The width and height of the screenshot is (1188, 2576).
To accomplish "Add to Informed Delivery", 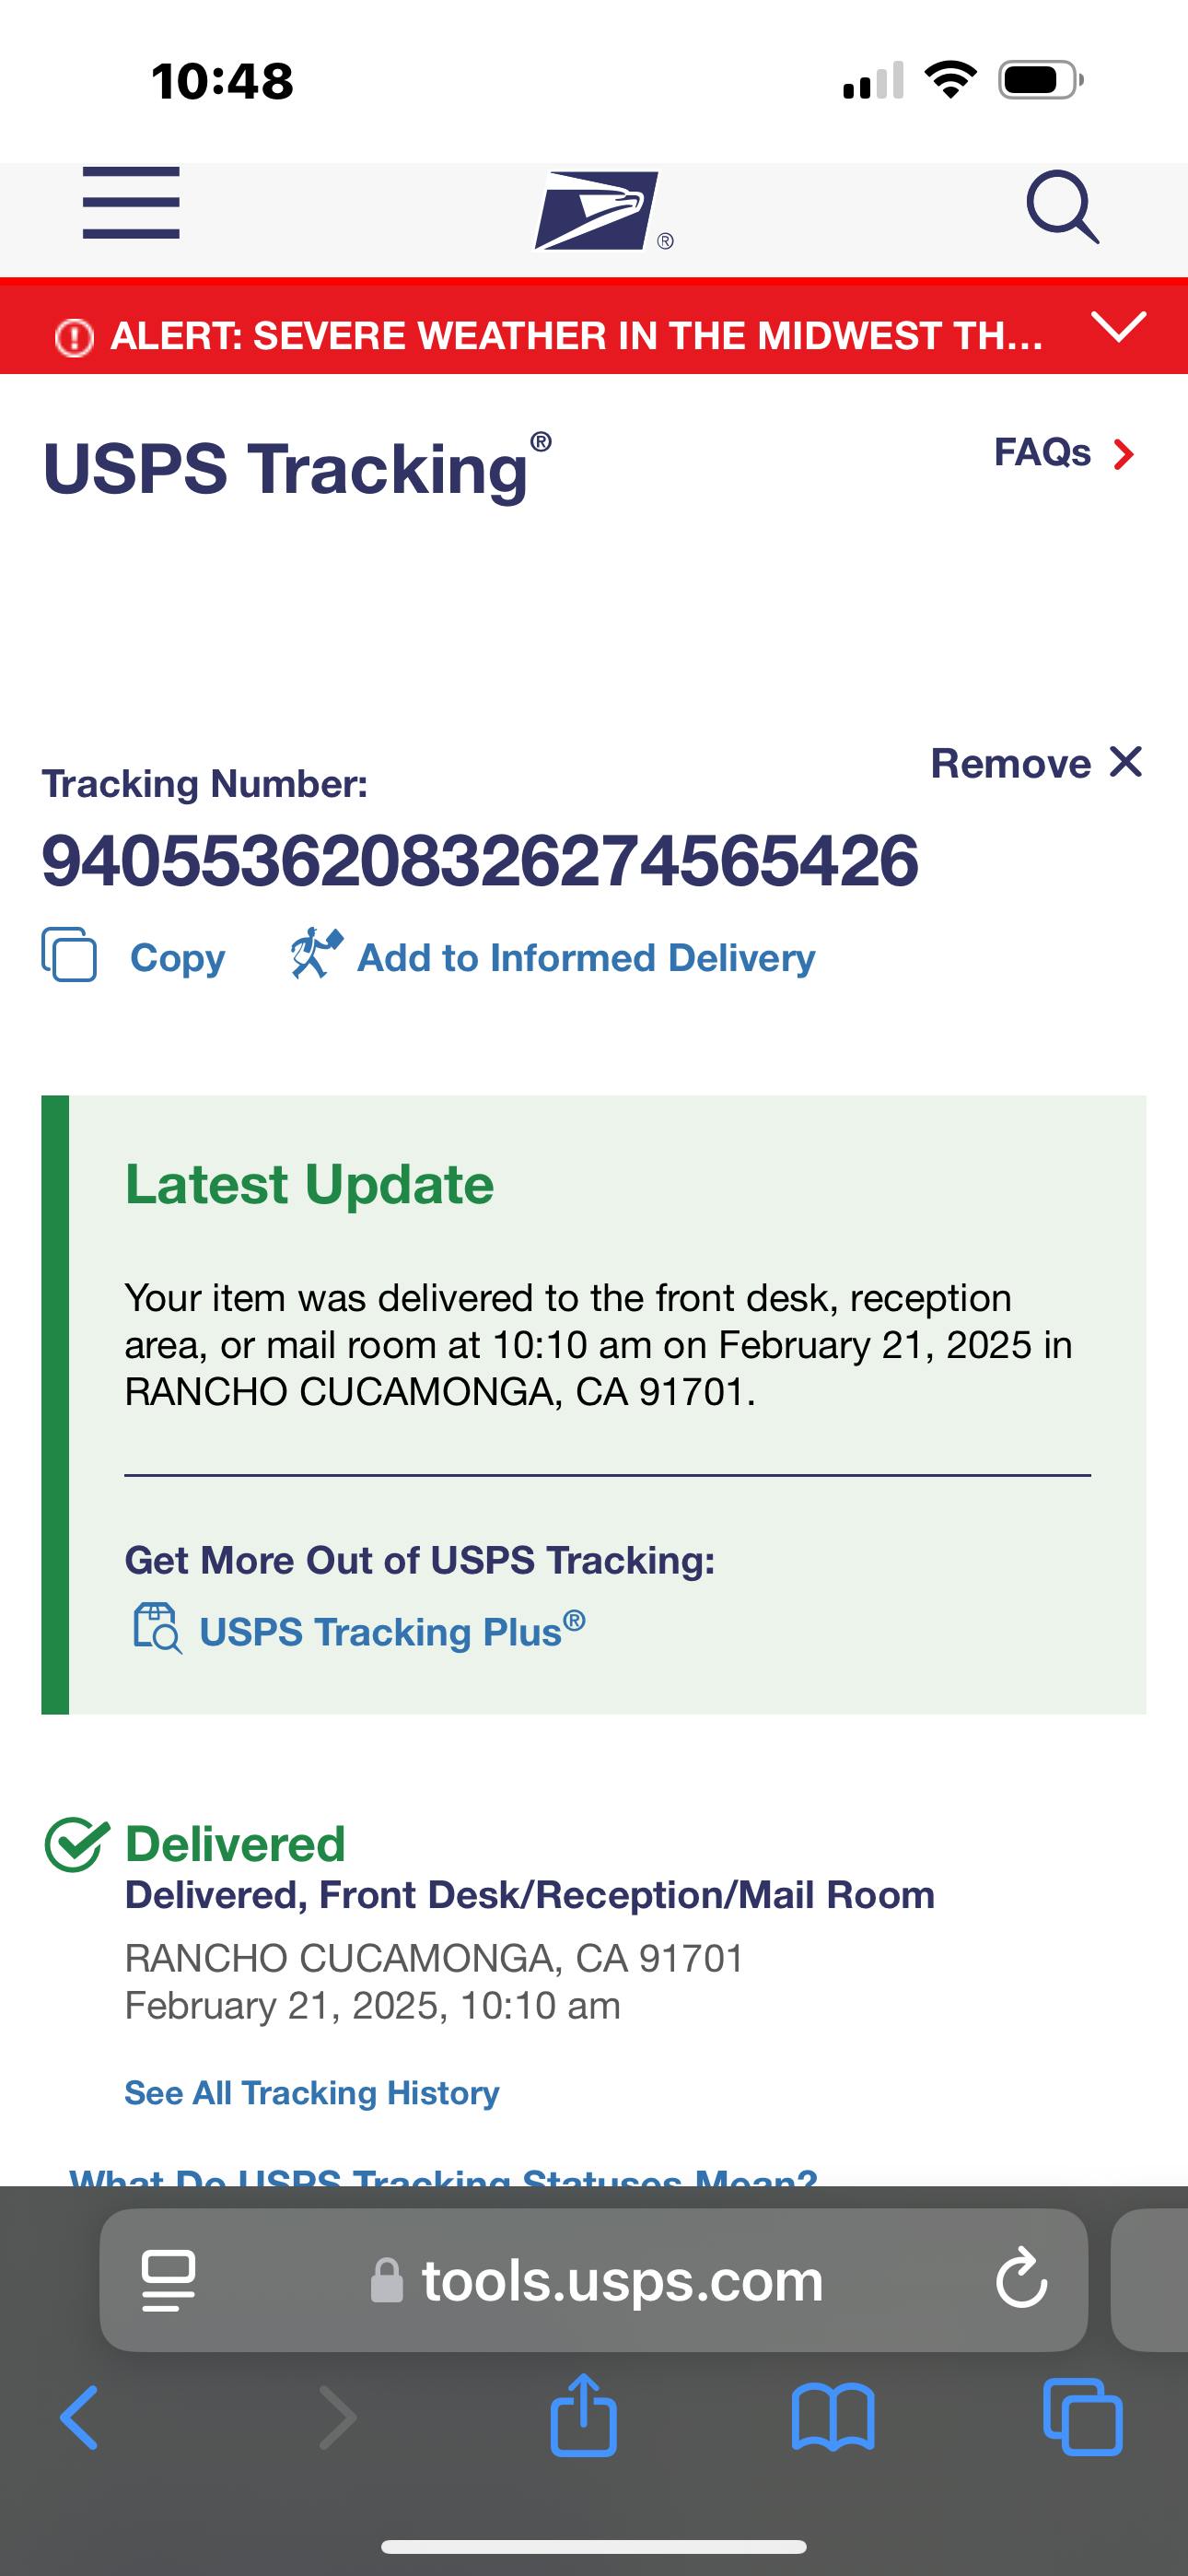I will click(x=553, y=957).
